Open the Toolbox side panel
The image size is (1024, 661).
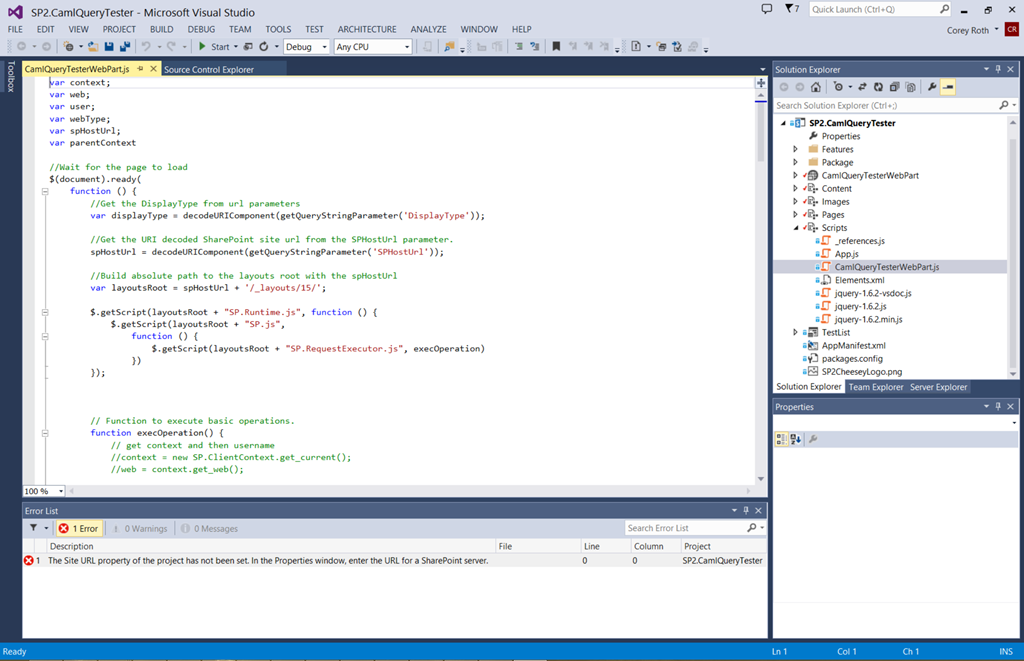10,76
